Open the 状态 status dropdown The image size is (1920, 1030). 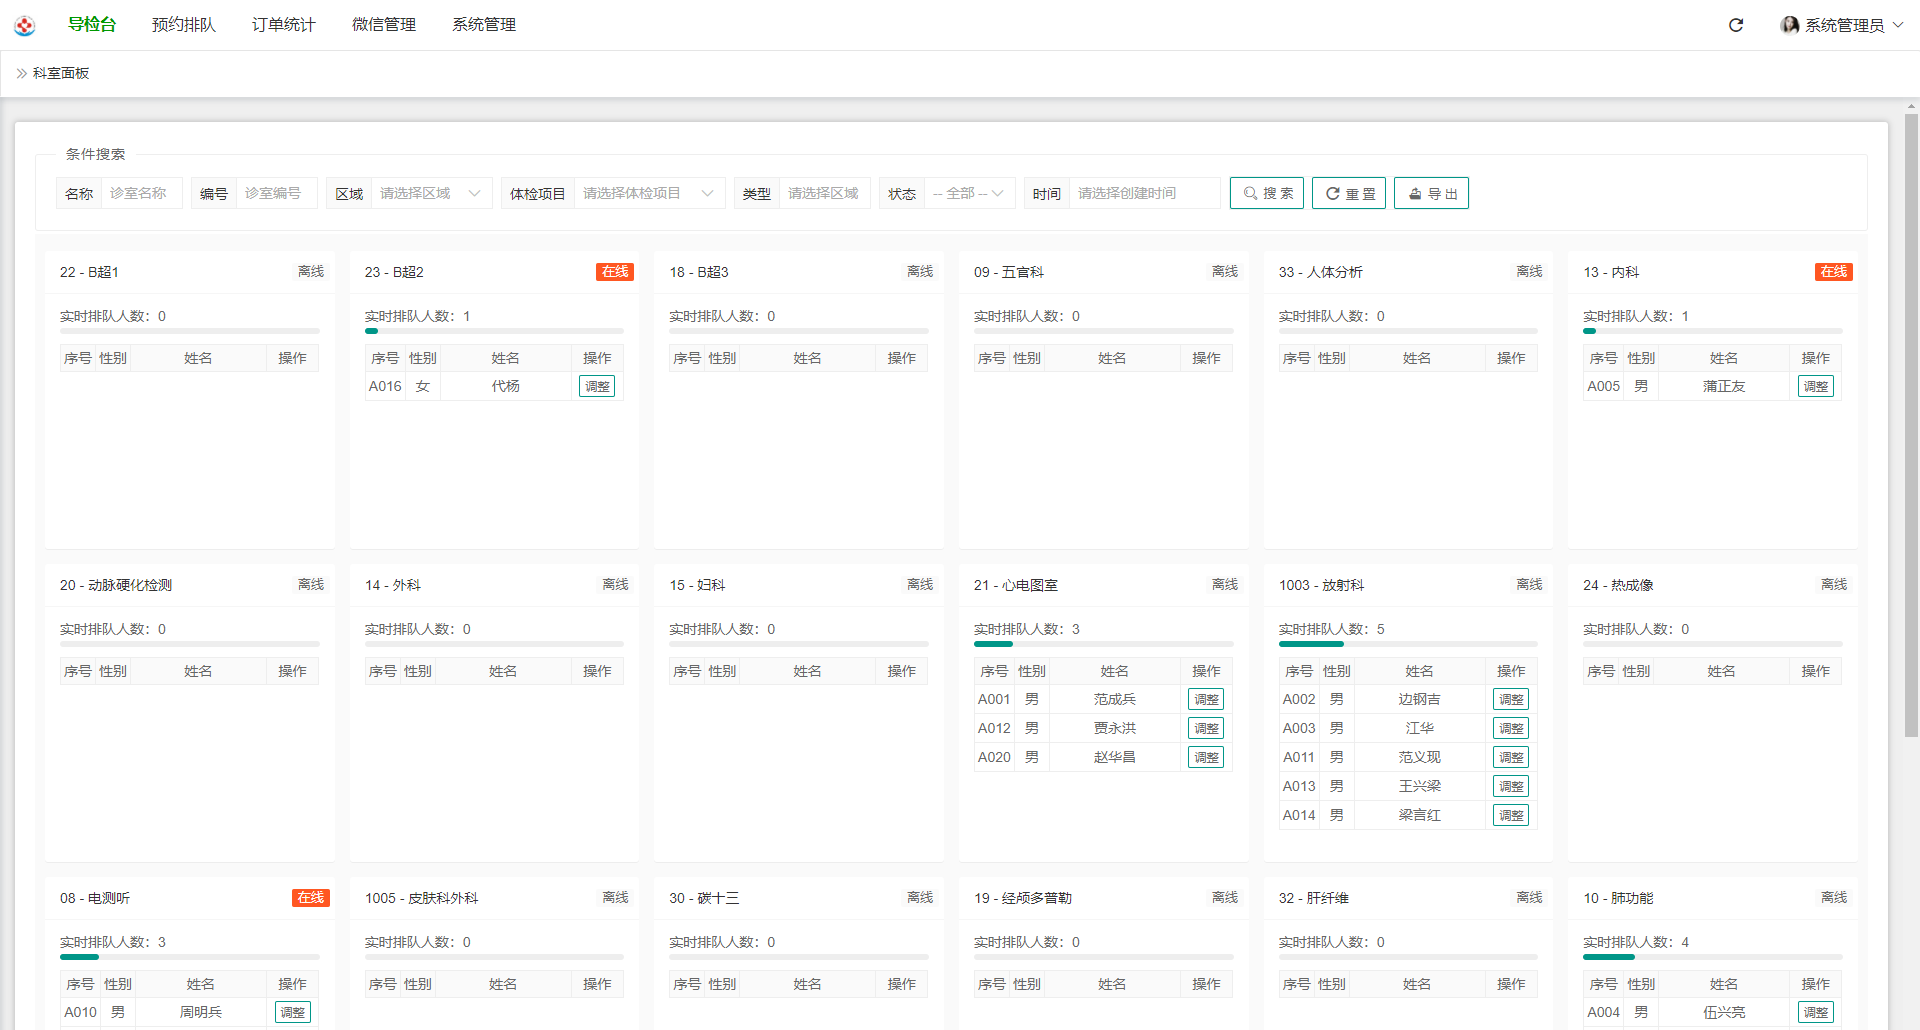[968, 193]
